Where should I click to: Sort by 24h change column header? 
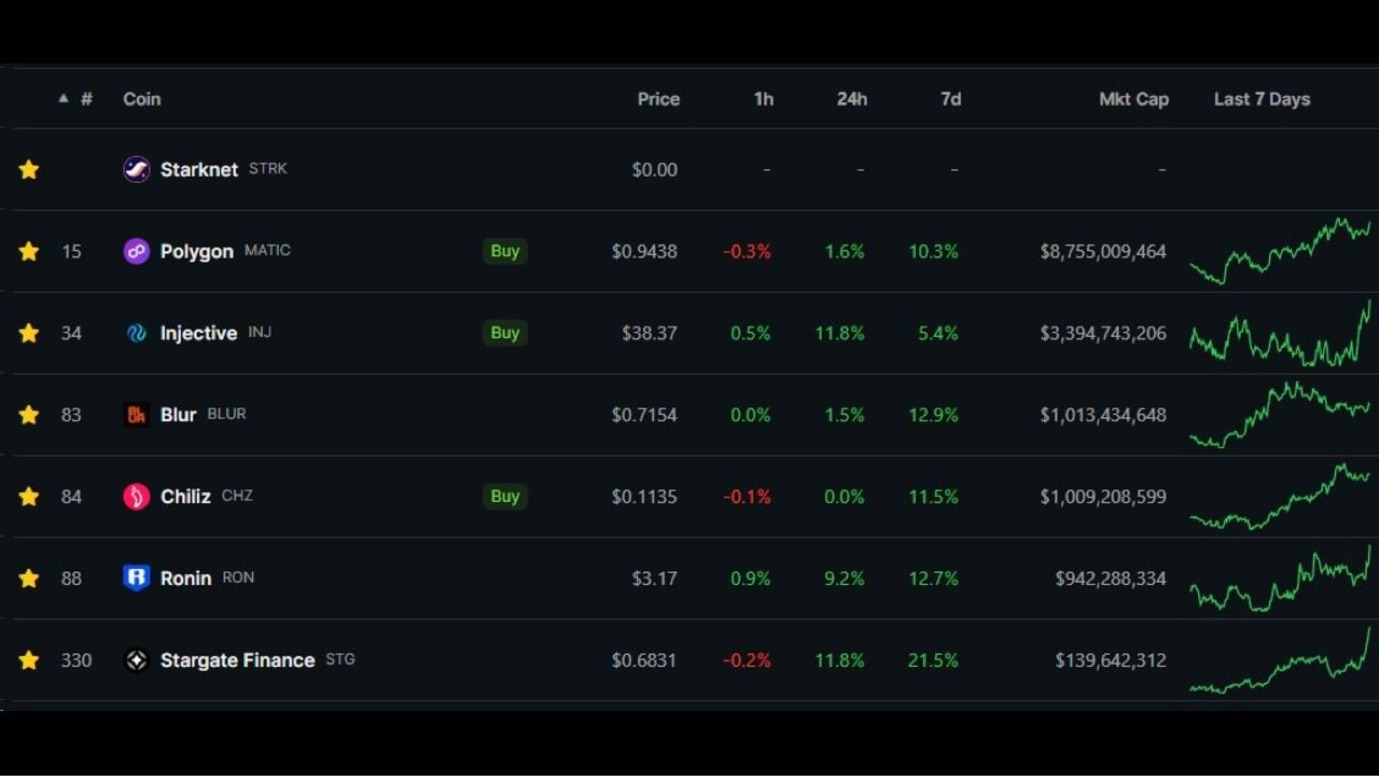[x=851, y=99]
